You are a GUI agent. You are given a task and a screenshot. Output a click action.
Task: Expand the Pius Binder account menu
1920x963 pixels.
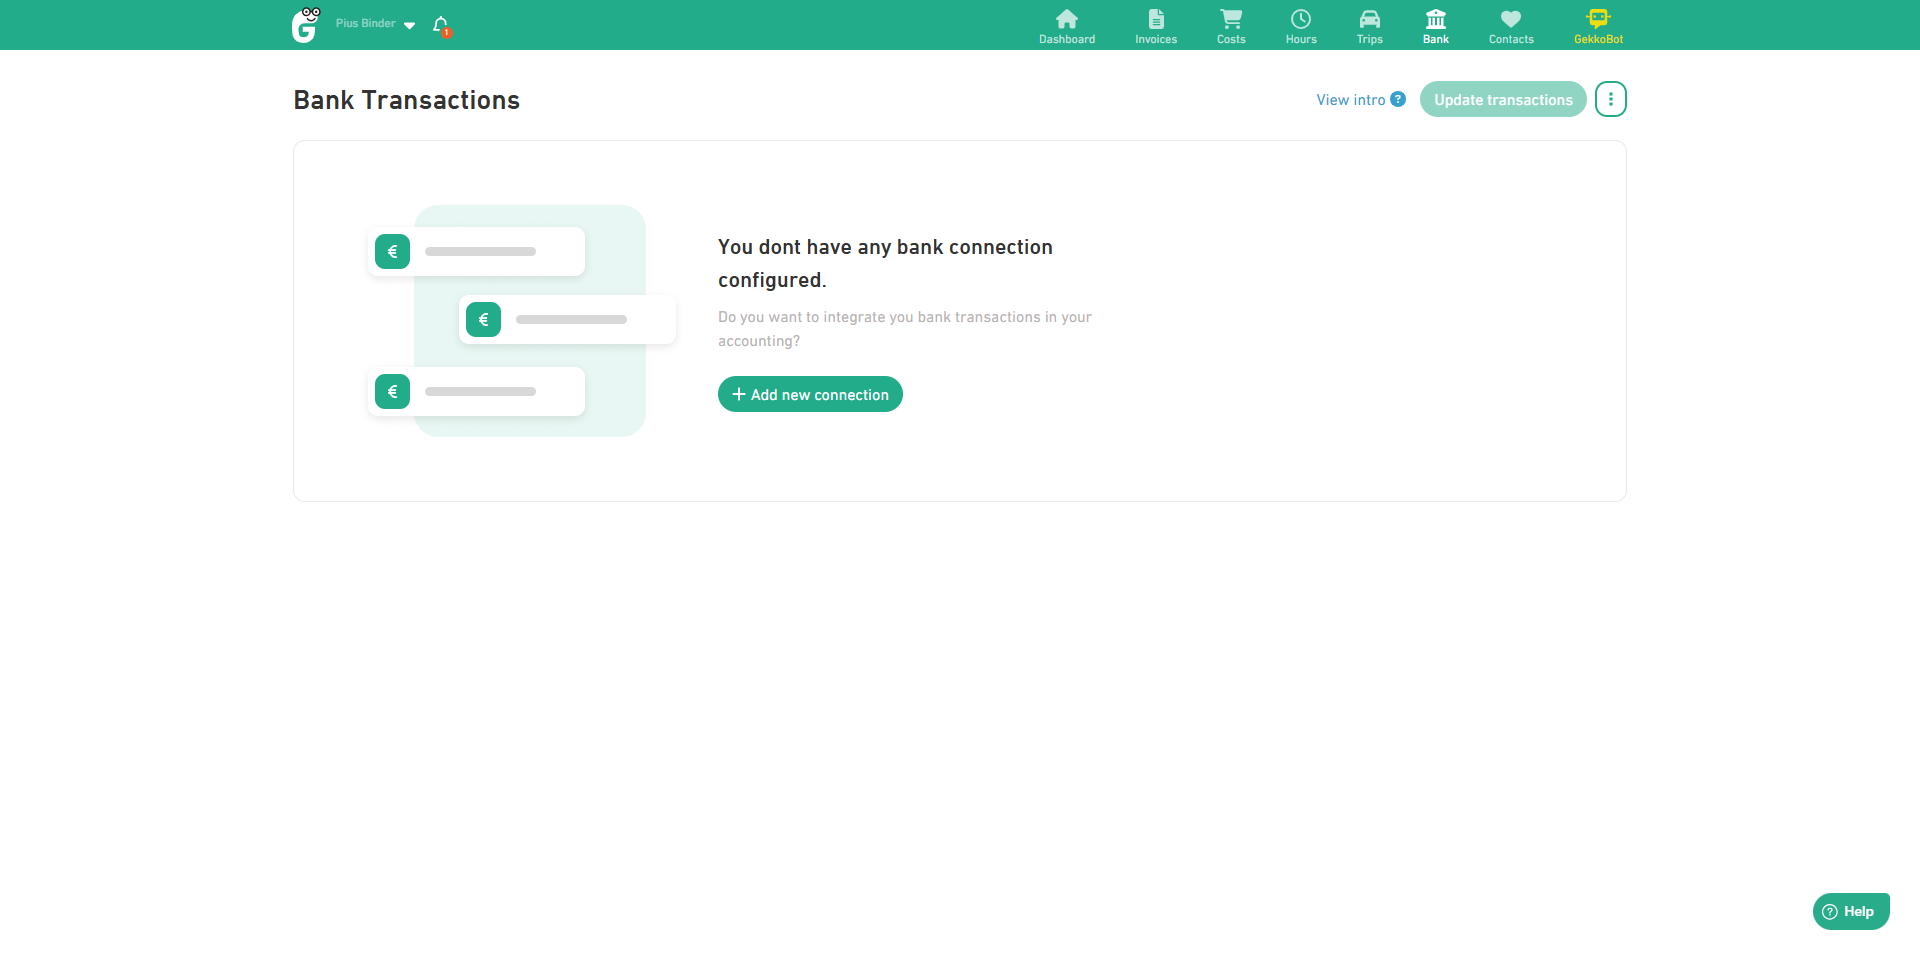click(366, 24)
